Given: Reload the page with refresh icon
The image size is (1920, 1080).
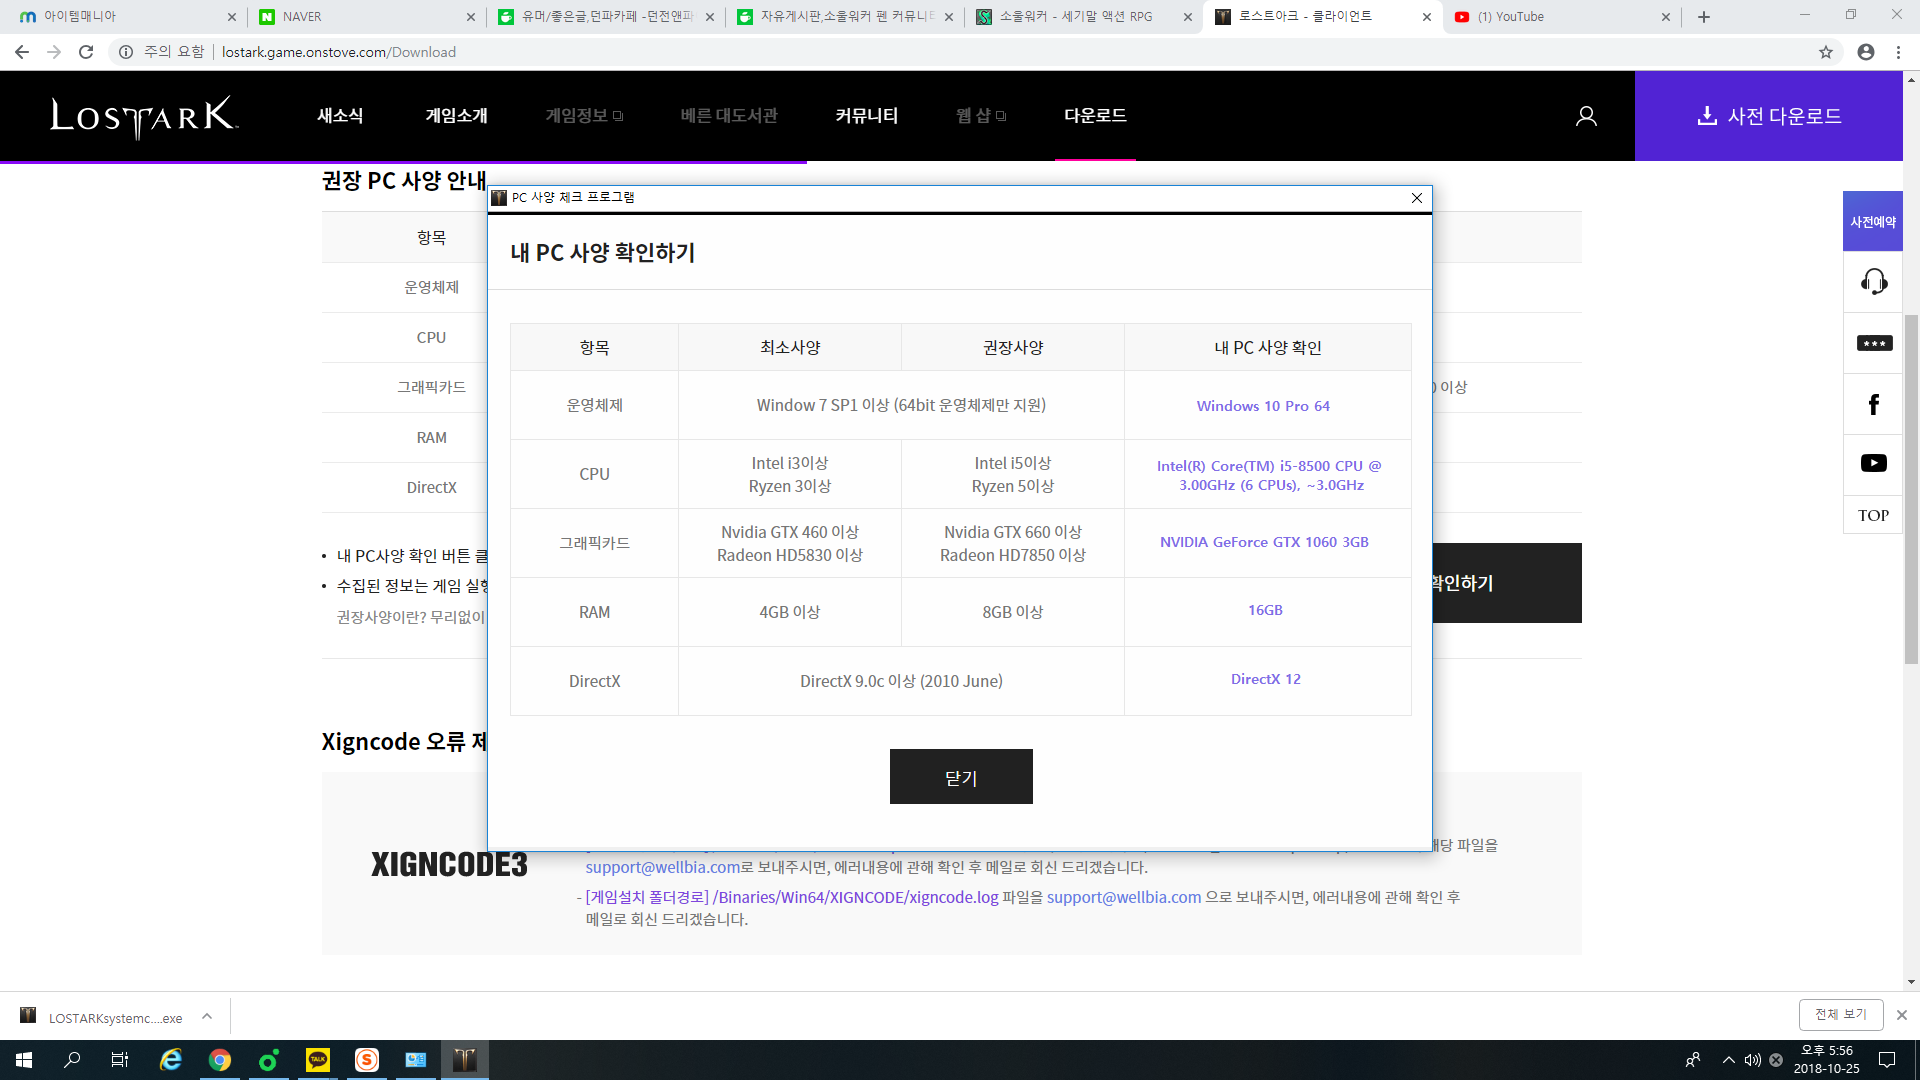Looking at the screenshot, I should point(86,52).
